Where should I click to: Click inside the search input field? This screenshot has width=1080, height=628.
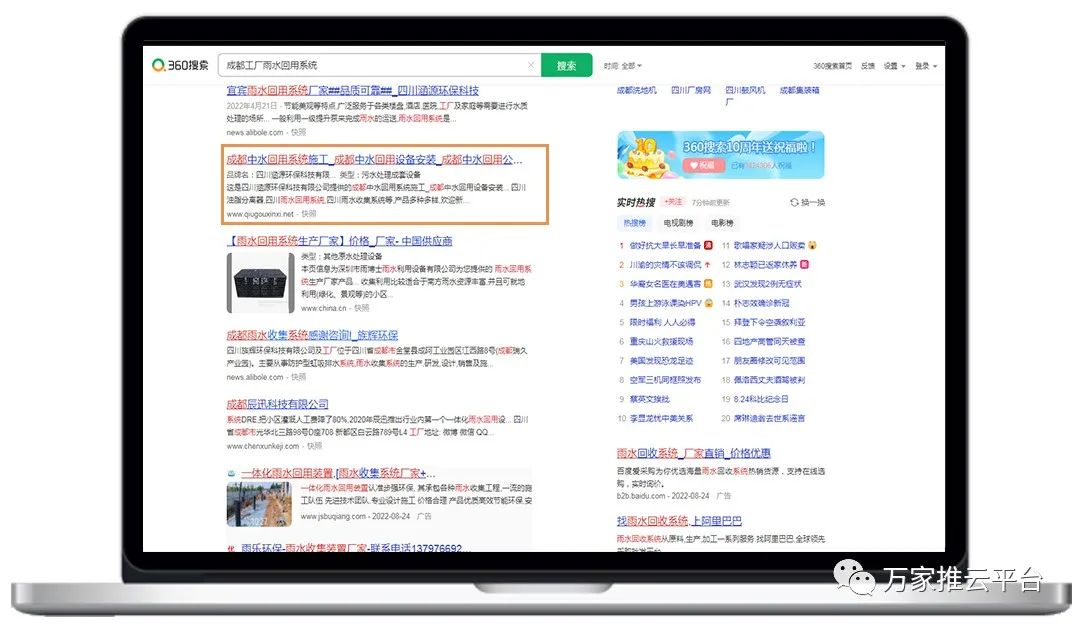pos(370,65)
